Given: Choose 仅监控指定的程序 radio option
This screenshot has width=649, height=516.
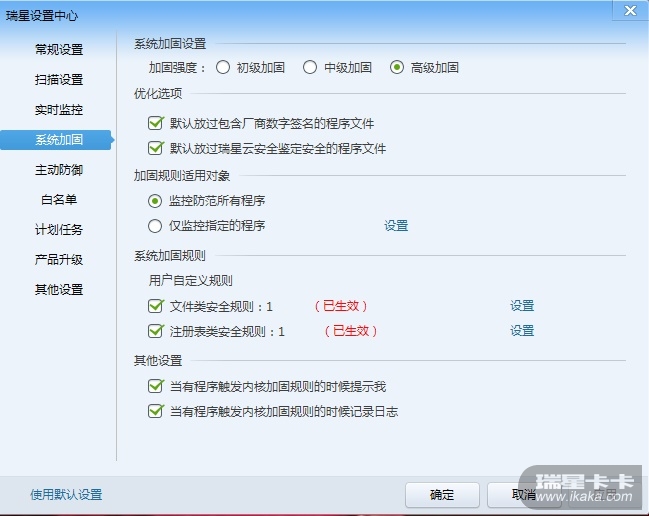Looking at the screenshot, I should (x=155, y=226).
